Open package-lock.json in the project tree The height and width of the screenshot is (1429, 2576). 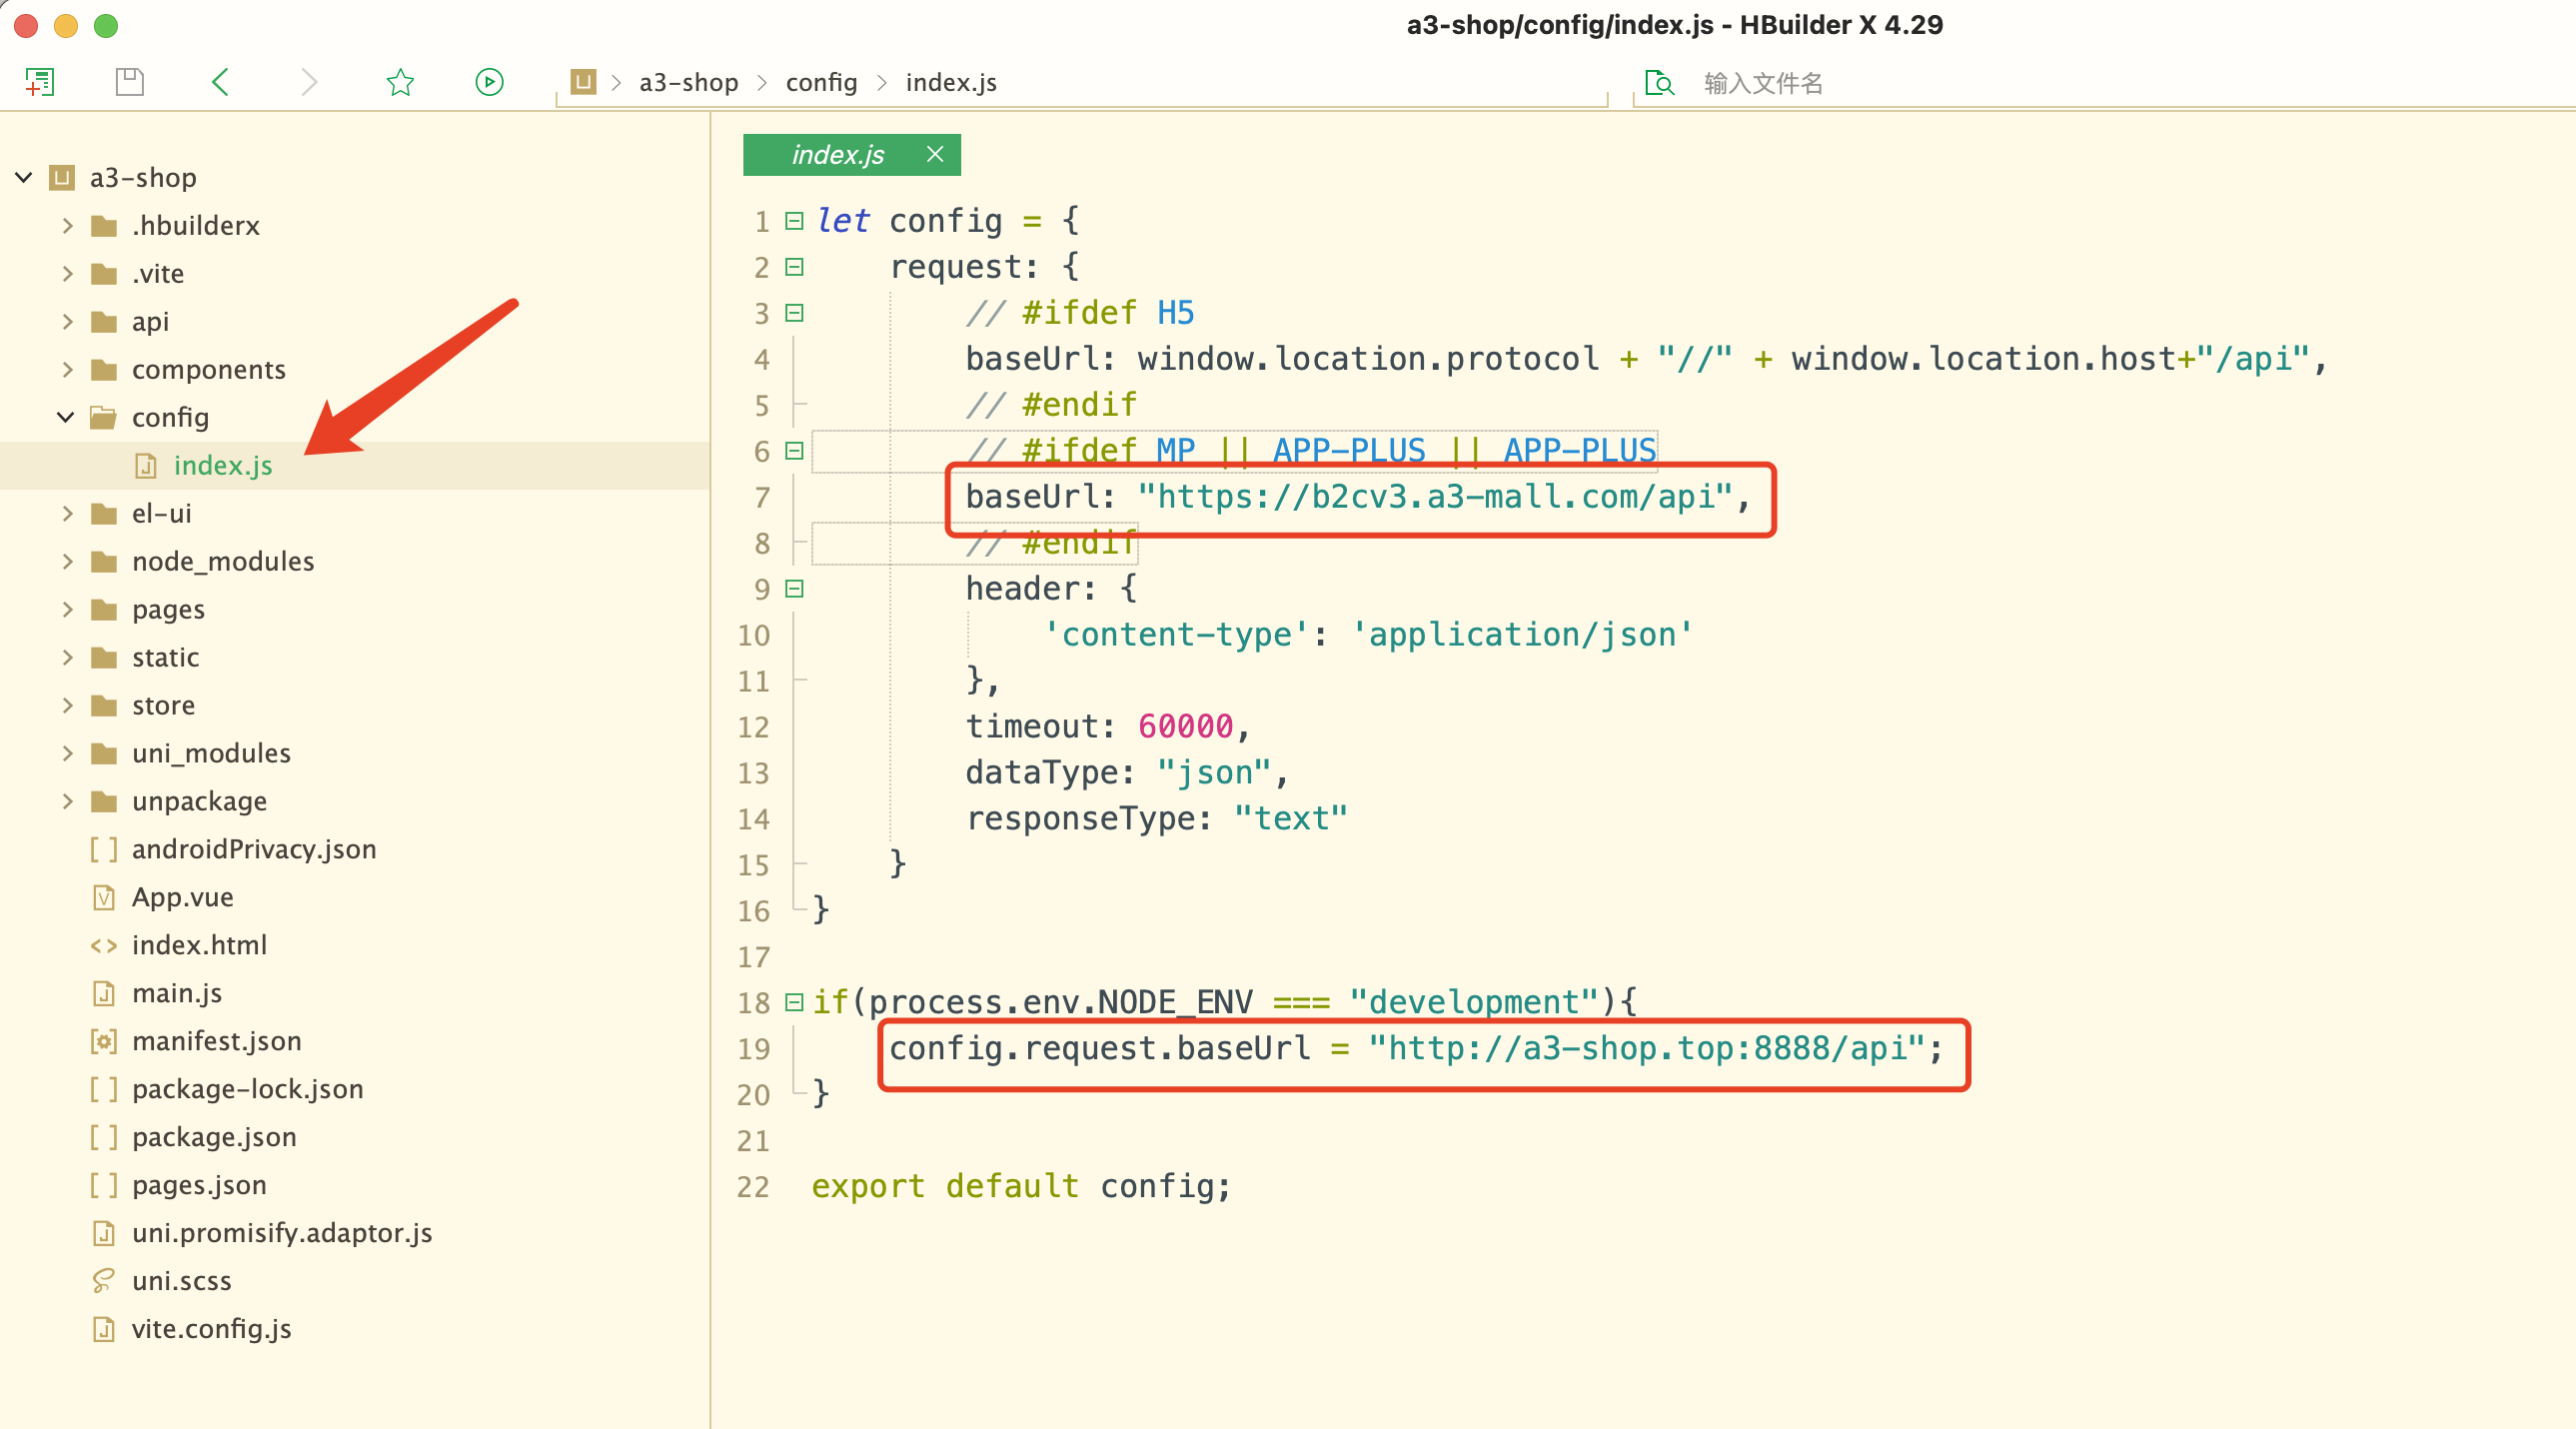point(247,1090)
